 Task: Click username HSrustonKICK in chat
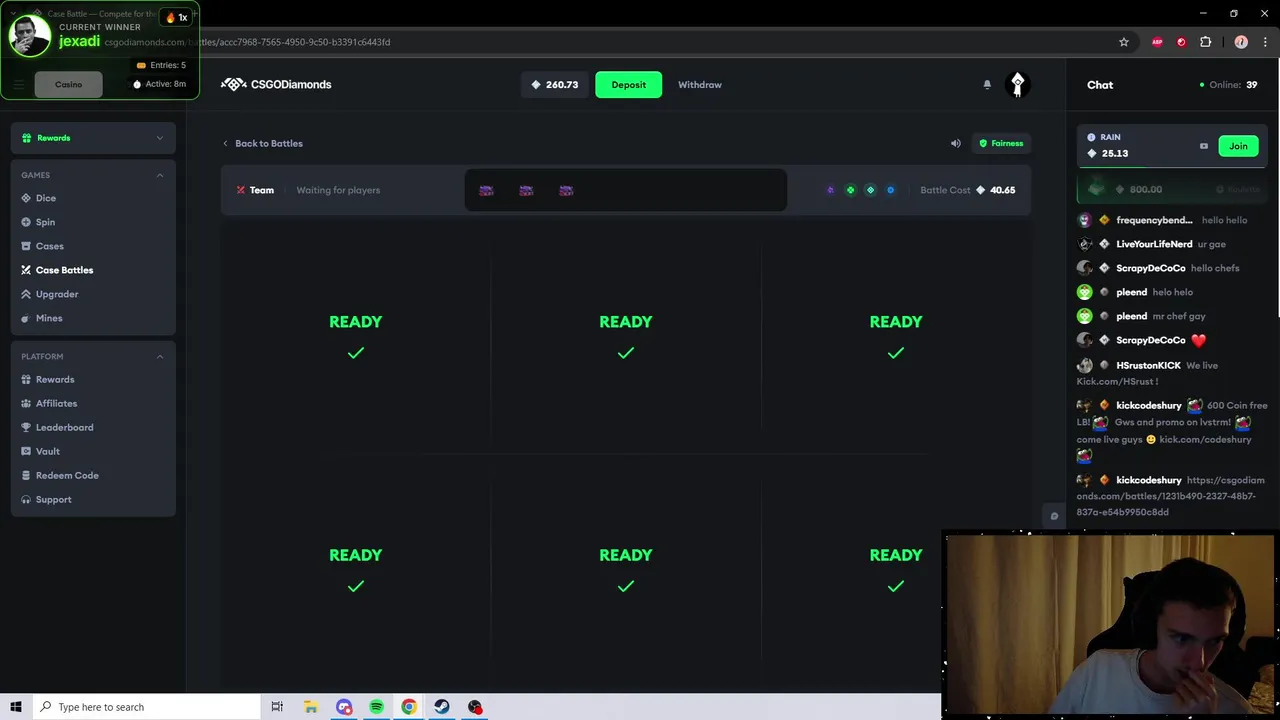1148,366
